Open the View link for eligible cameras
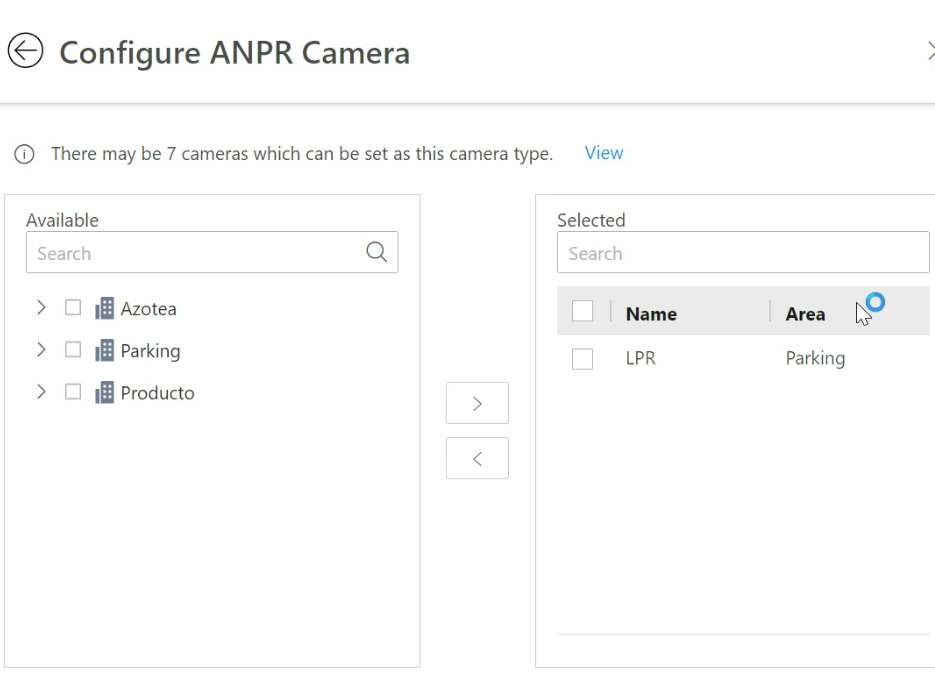The height and width of the screenshot is (694, 935). [604, 153]
